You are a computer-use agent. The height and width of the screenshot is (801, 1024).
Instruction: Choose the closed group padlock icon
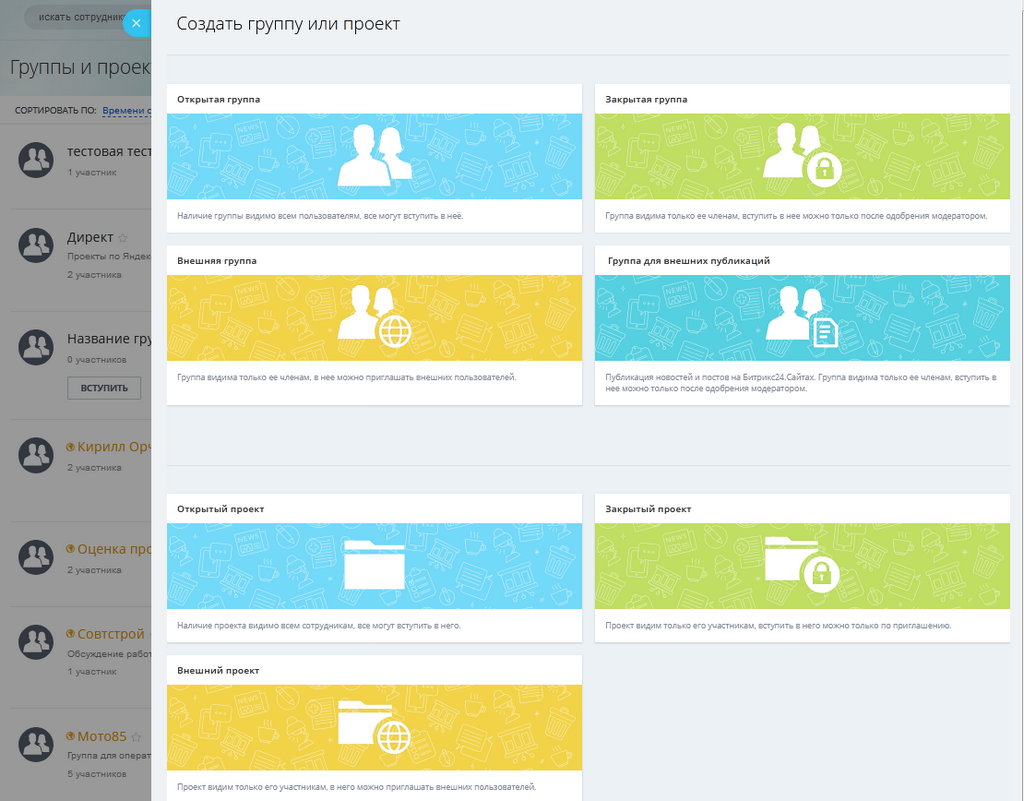(824, 170)
